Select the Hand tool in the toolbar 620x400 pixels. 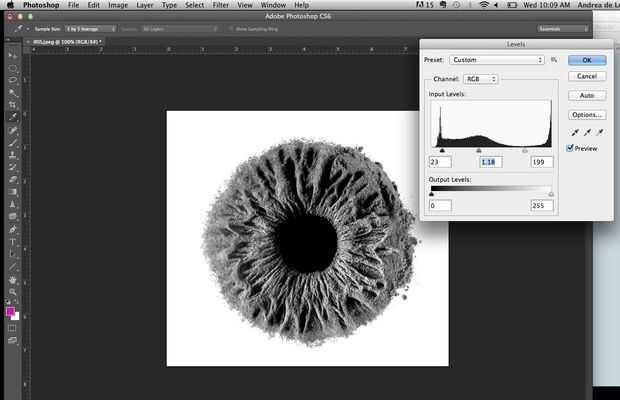coord(13,279)
